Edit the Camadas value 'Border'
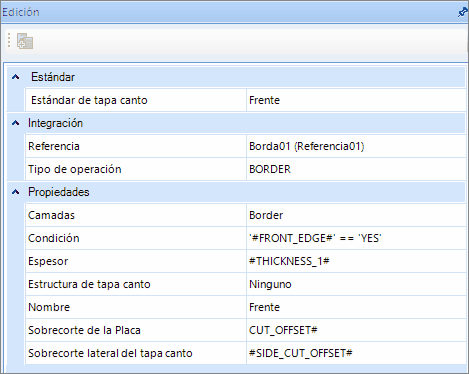469x374 pixels. [356, 215]
